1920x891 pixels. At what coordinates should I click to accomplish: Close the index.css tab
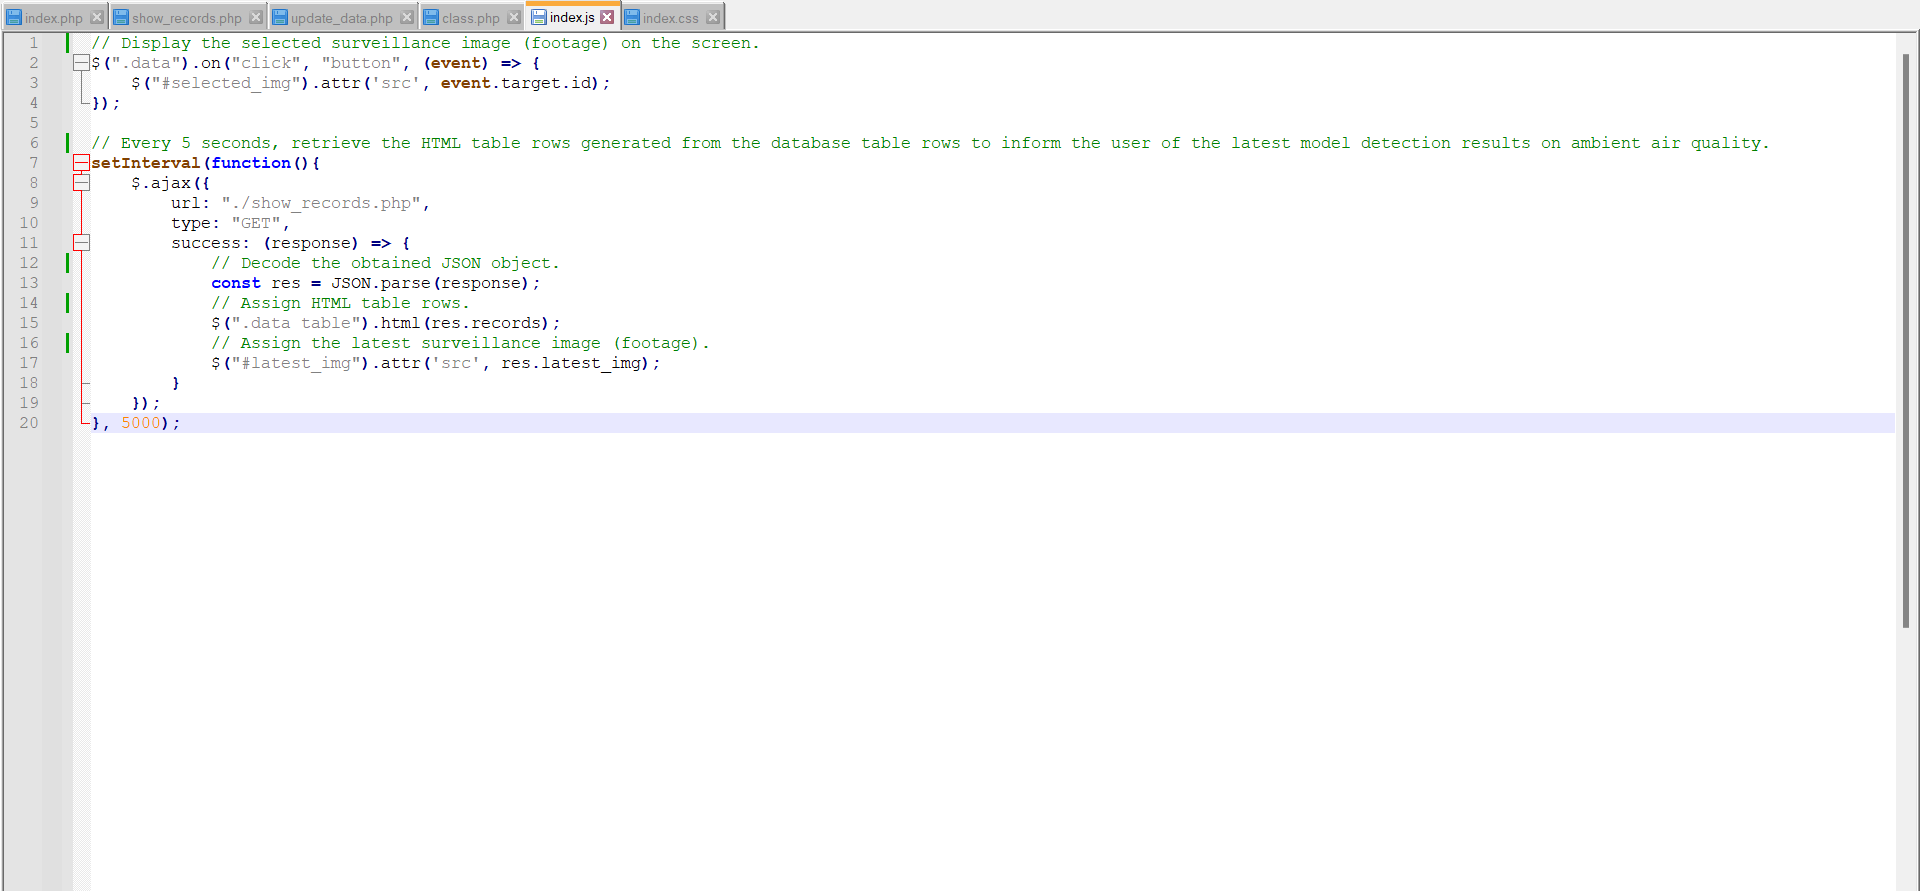point(713,18)
